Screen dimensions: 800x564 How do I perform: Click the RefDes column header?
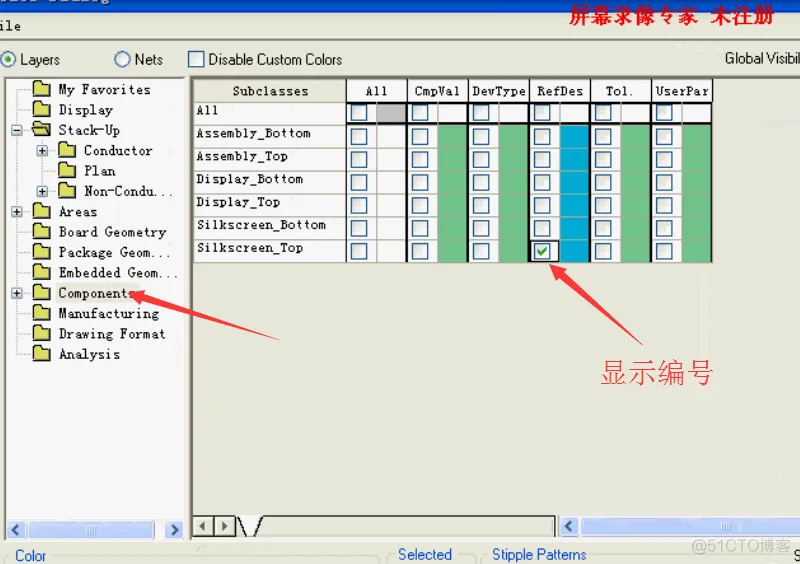tap(559, 91)
